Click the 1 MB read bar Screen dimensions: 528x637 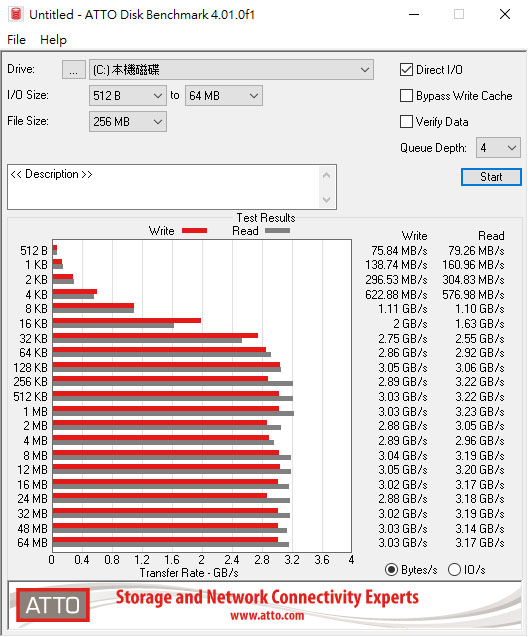click(173, 414)
